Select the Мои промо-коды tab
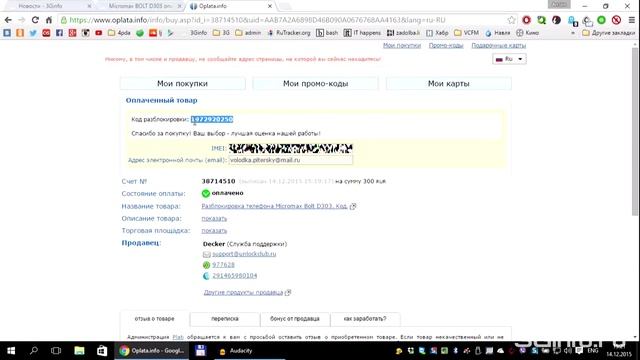The height and width of the screenshot is (360, 640). [x=316, y=84]
